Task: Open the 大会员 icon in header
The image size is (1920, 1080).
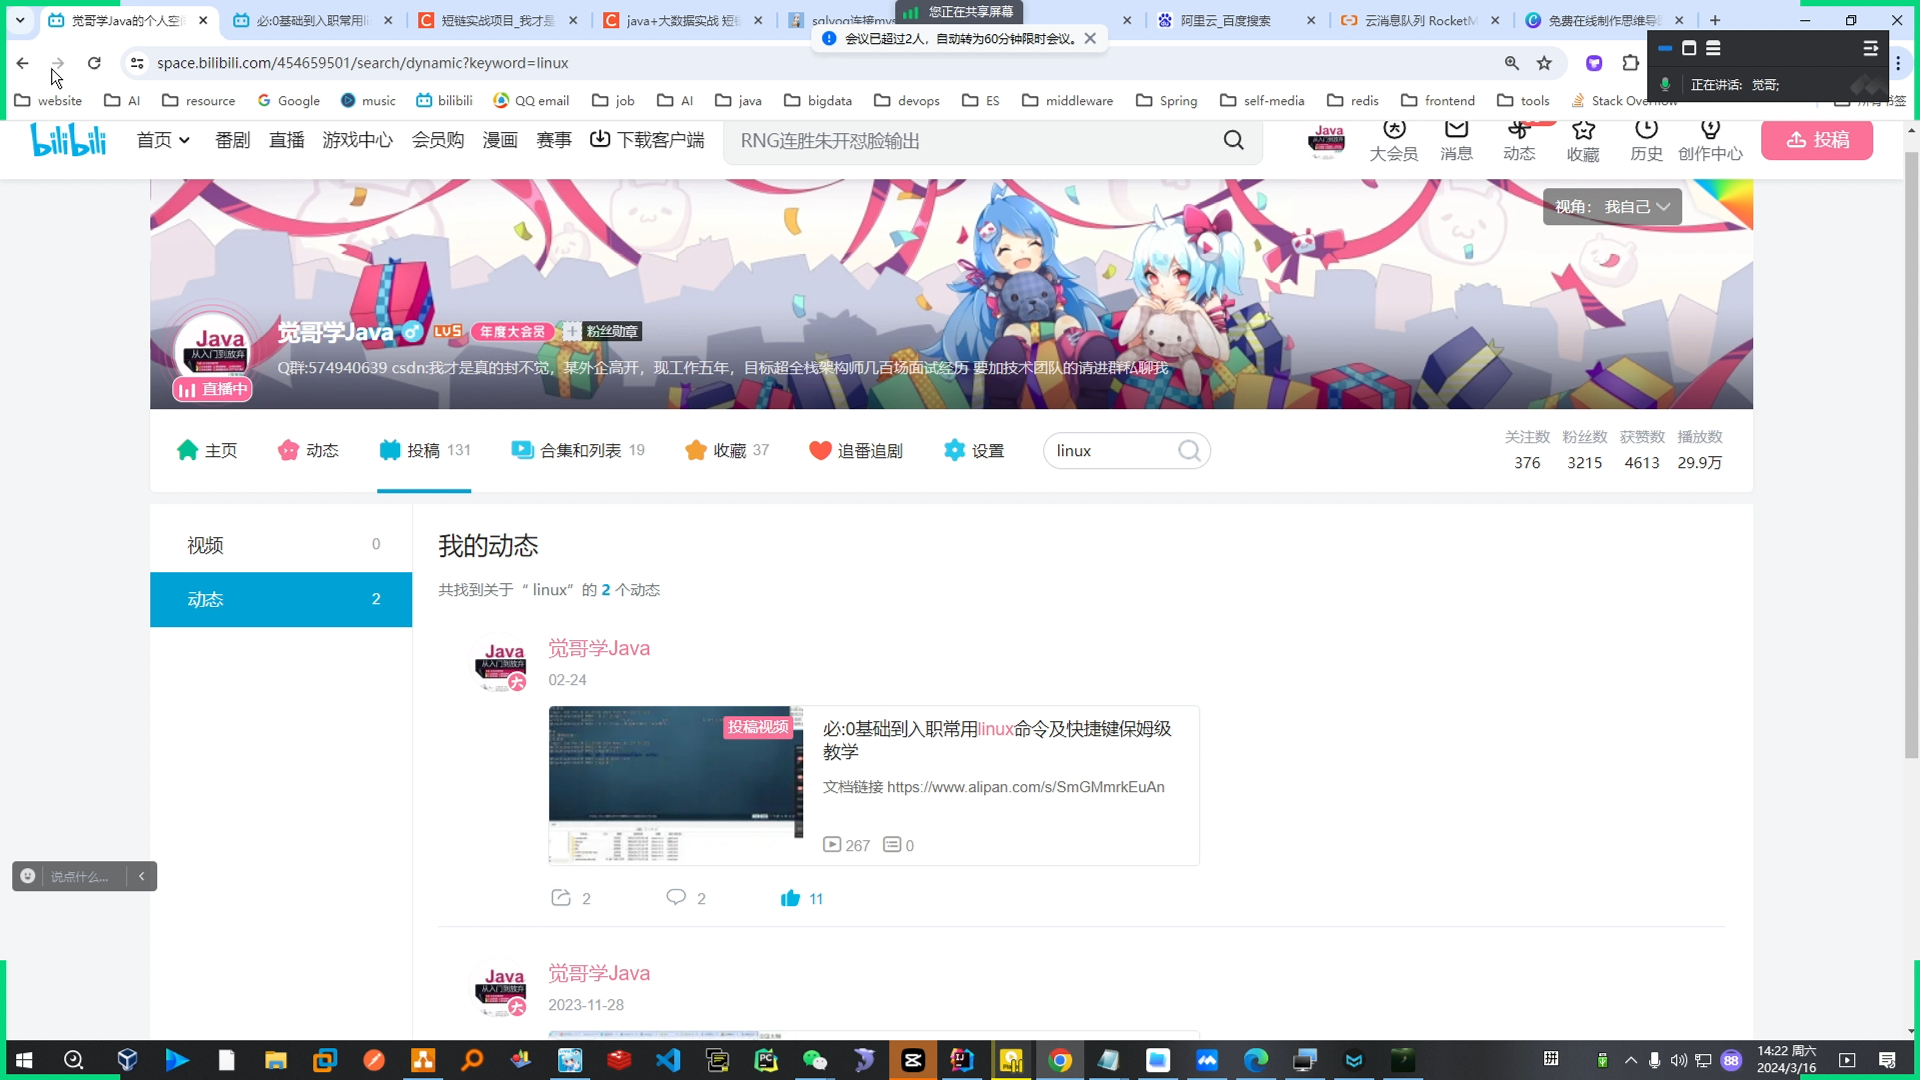Action: pos(1393,141)
